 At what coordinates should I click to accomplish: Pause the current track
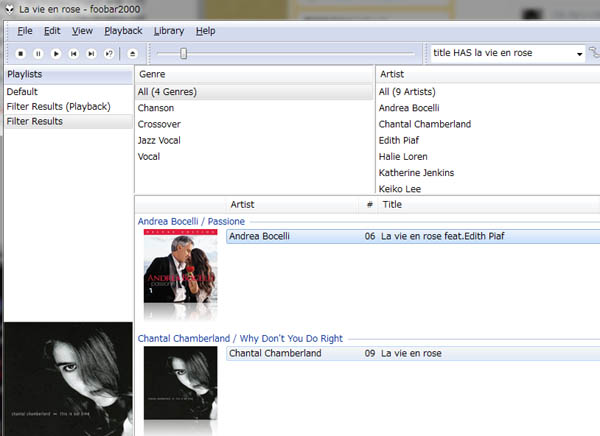(38, 54)
